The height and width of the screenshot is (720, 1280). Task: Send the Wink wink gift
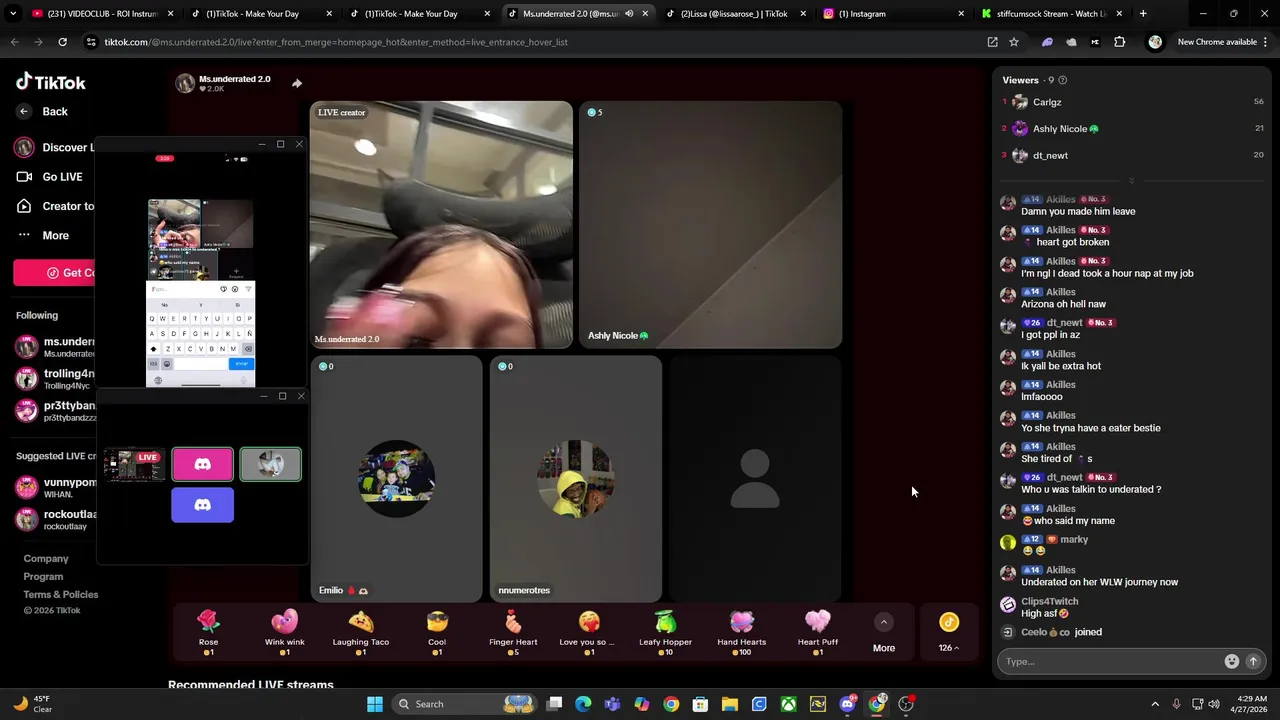pyautogui.click(x=285, y=632)
